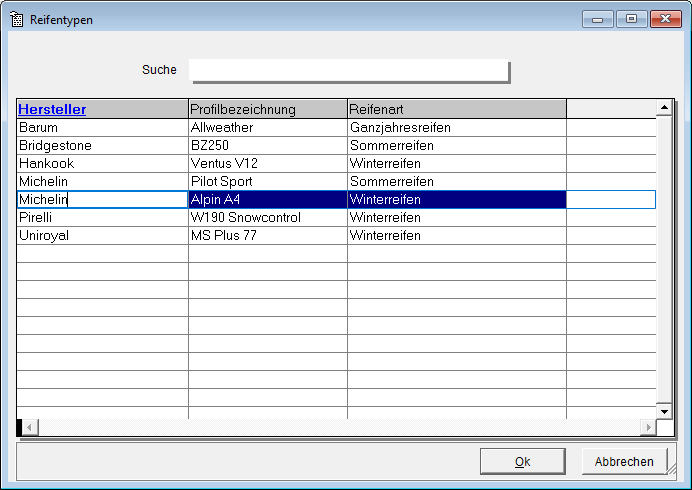The image size is (692, 490).
Task: Select the Hankook manufacturer cell
Action: pyautogui.click(x=102, y=164)
